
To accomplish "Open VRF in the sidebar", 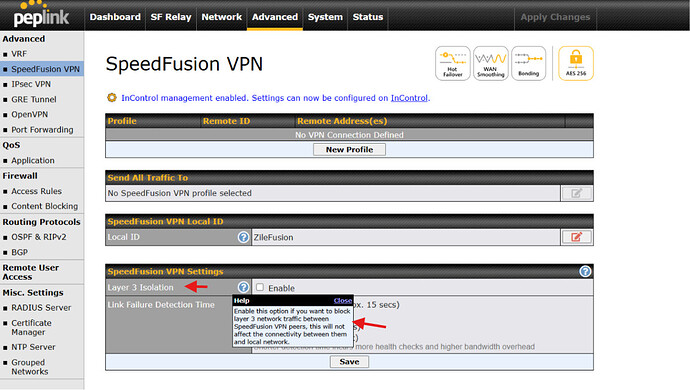I will [19, 54].
